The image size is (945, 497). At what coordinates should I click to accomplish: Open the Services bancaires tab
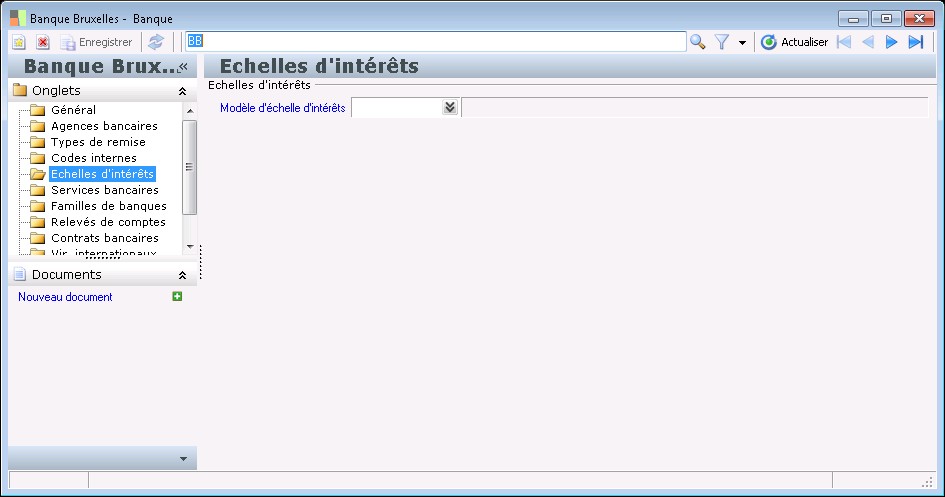pos(105,190)
